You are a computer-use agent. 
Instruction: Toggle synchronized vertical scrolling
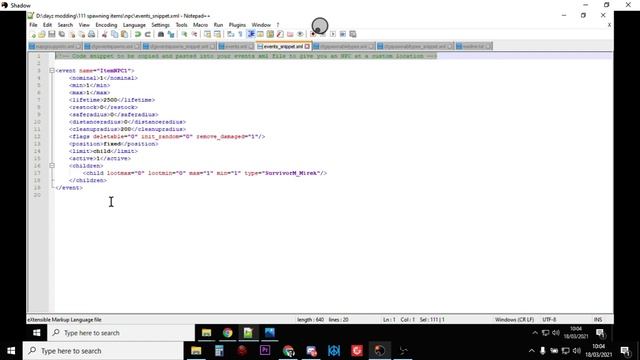tap(207, 34)
